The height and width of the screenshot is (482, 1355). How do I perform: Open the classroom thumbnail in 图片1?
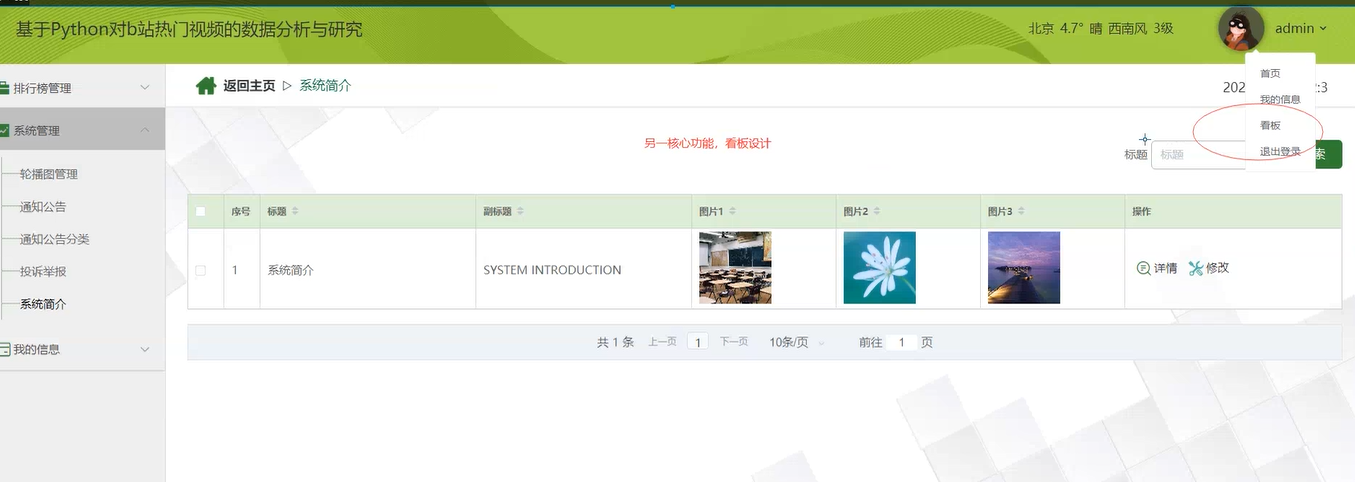(x=735, y=267)
